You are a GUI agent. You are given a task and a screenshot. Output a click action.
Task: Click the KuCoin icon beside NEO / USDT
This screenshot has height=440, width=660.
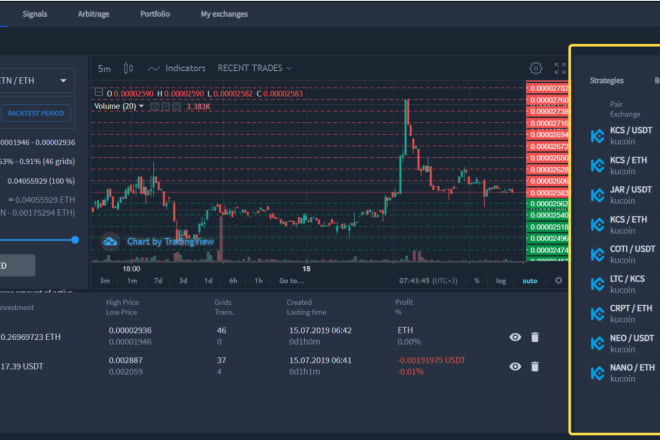click(598, 344)
